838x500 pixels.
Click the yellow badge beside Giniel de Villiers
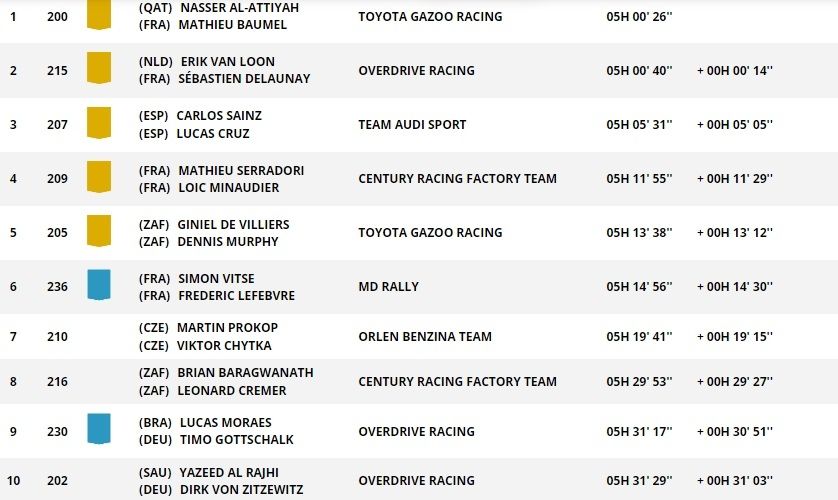[x=98, y=231]
